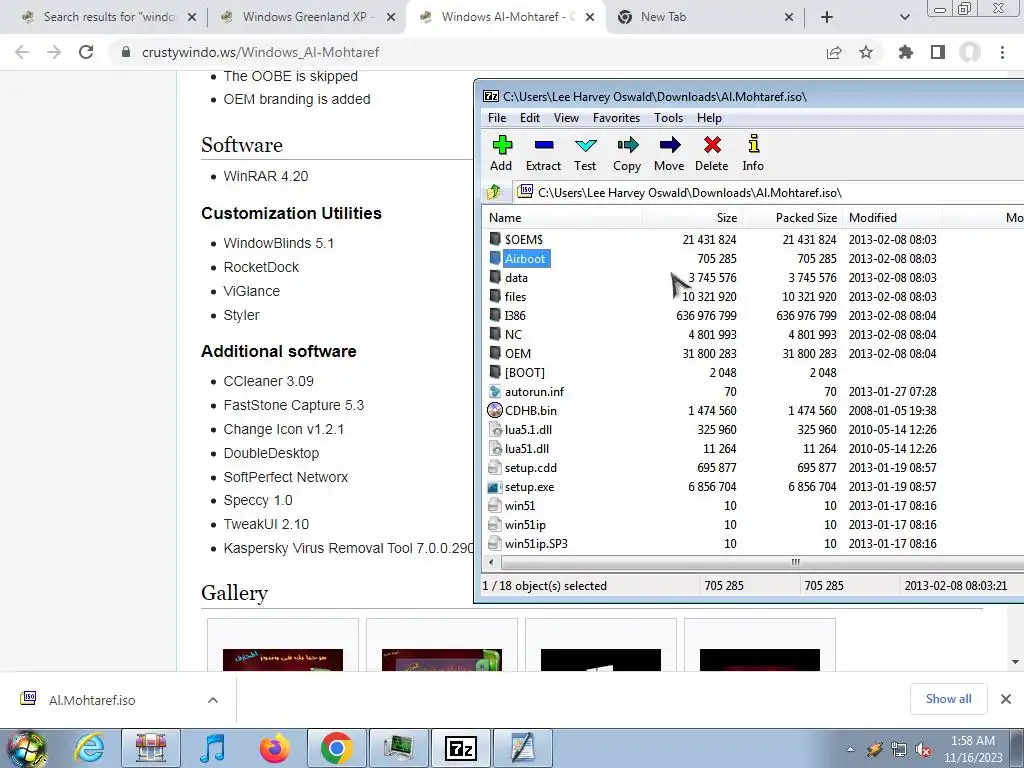The height and width of the screenshot is (768, 1024).
Task: Click the Delete red X toolbar icon
Action: (x=712, y=153)
